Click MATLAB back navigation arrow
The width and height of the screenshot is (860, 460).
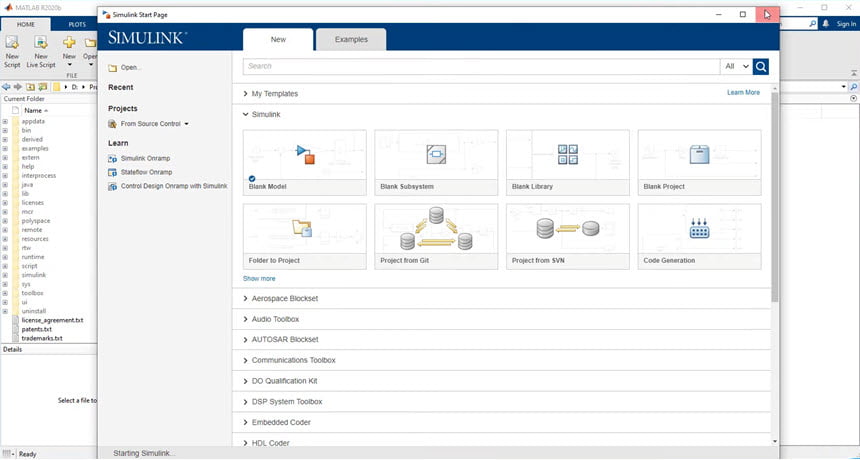tap(6, 87)
